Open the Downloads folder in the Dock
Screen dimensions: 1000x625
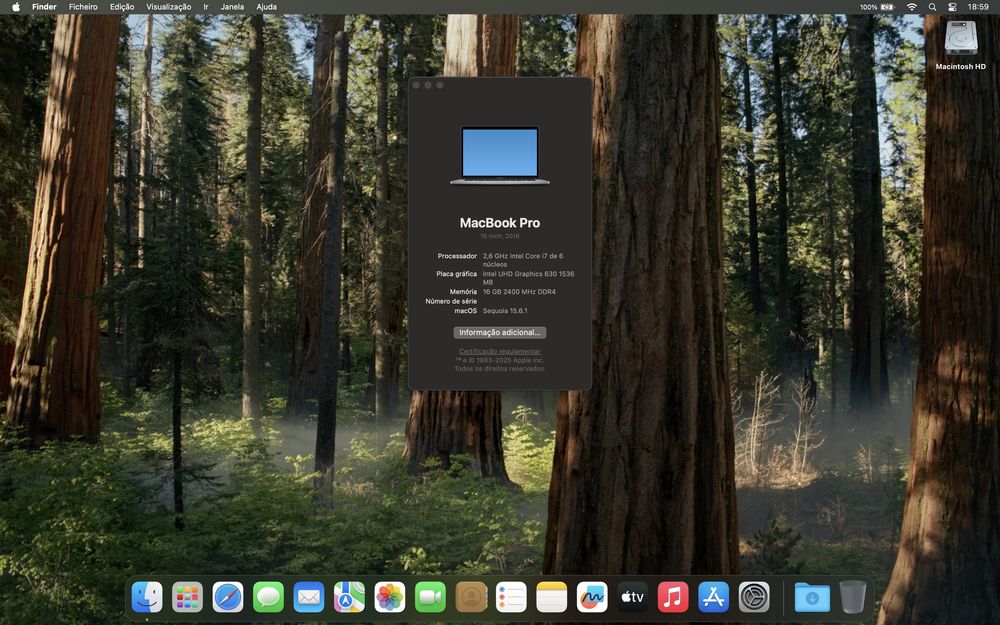click(x=812, y=598)
